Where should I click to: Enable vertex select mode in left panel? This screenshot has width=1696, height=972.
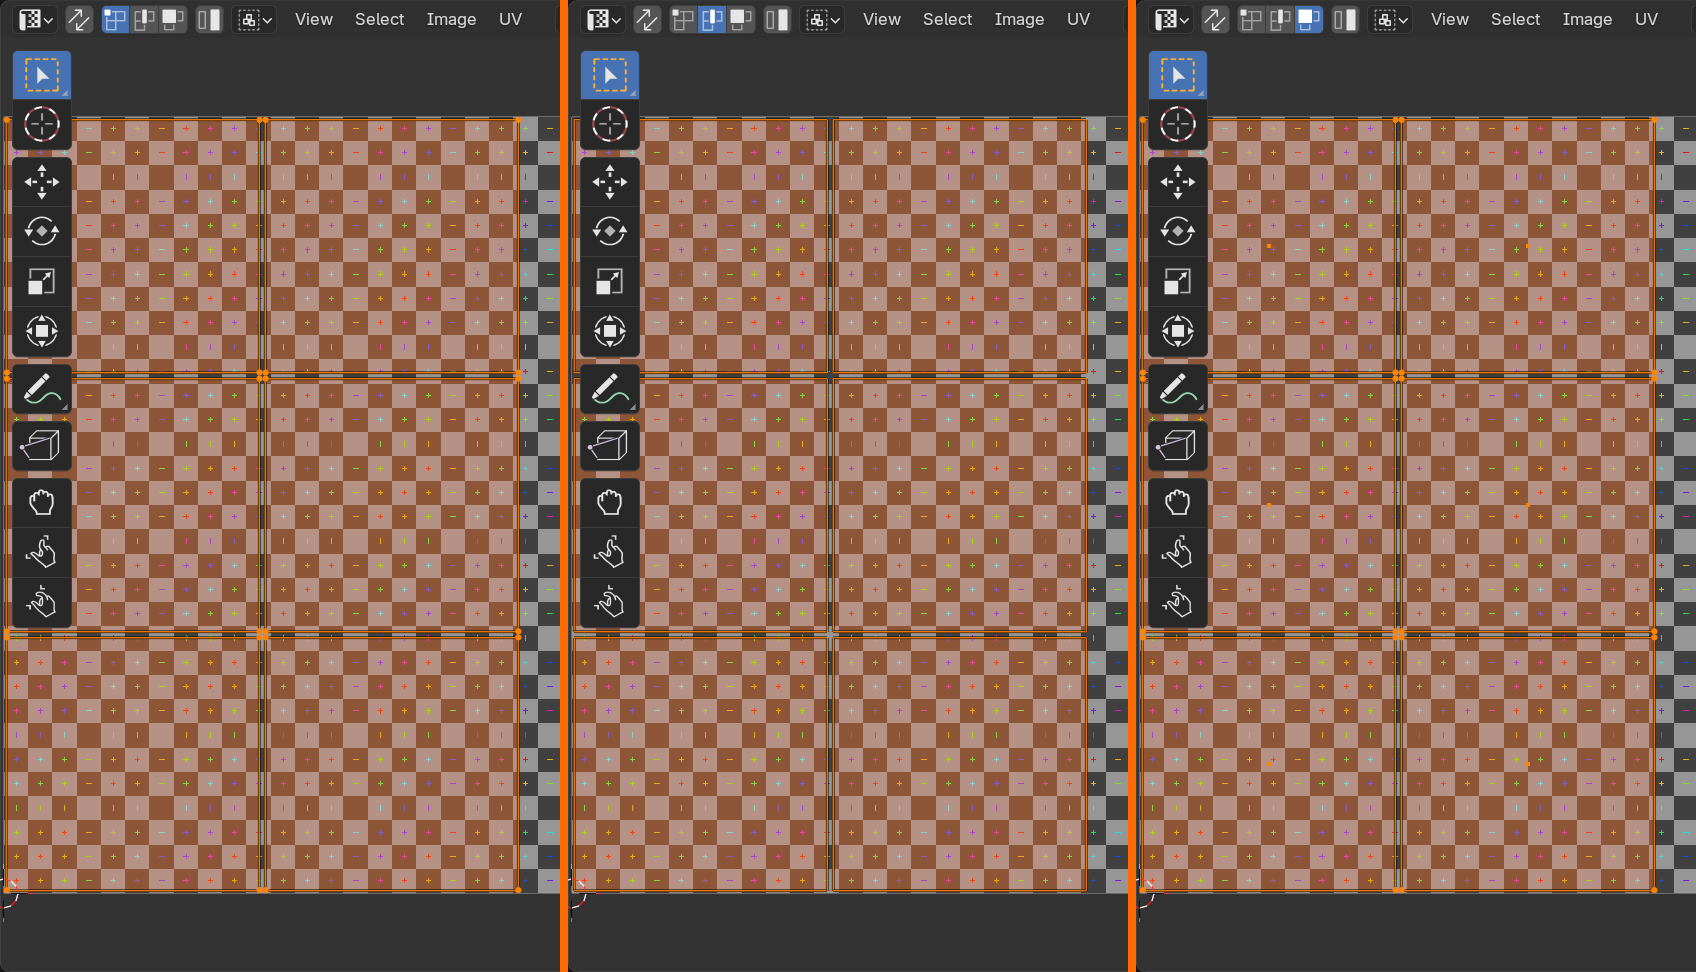(x=116, y=19)
